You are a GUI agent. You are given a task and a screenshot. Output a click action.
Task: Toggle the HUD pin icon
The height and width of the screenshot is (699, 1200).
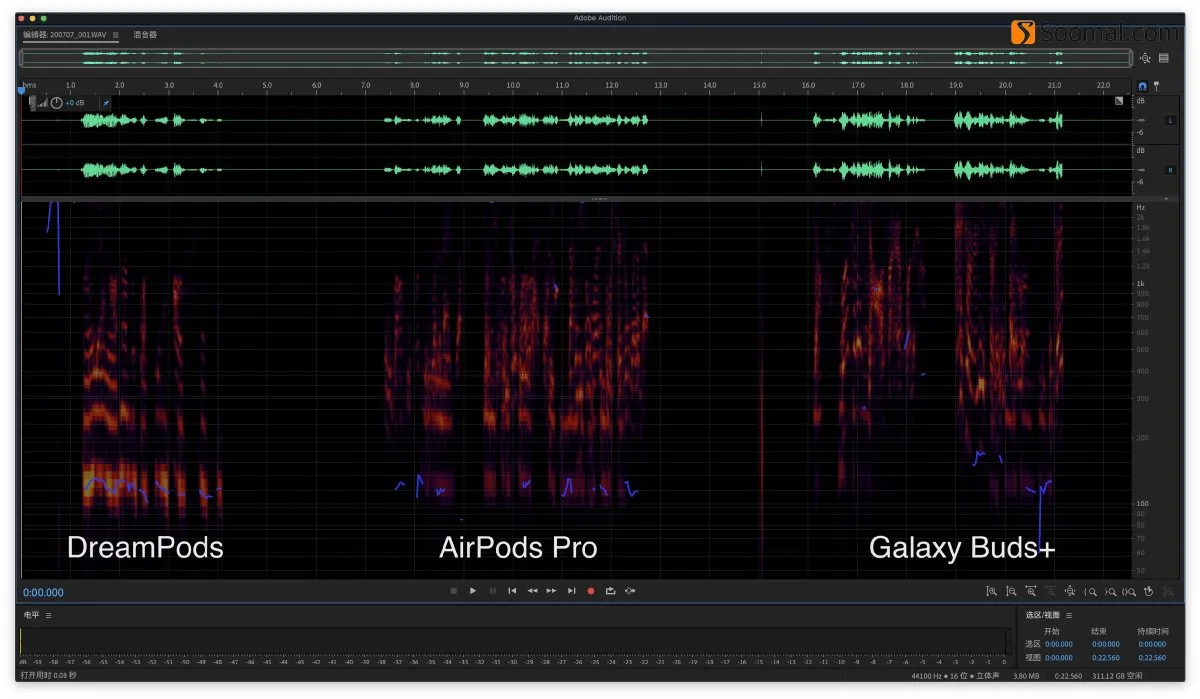[x=107, y=102]
